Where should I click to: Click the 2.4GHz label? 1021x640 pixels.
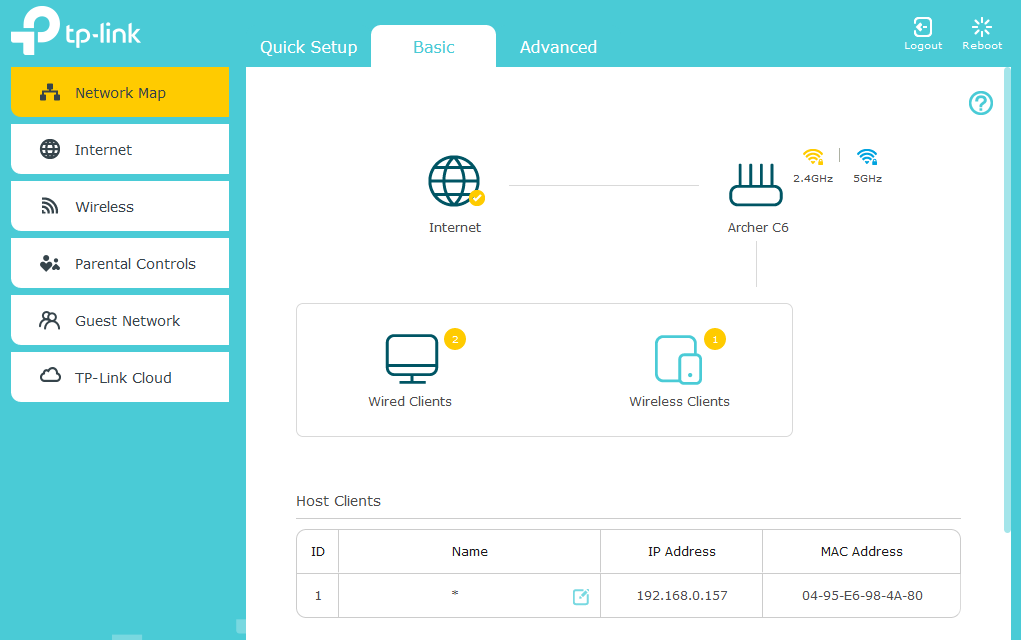pos(813,178)
